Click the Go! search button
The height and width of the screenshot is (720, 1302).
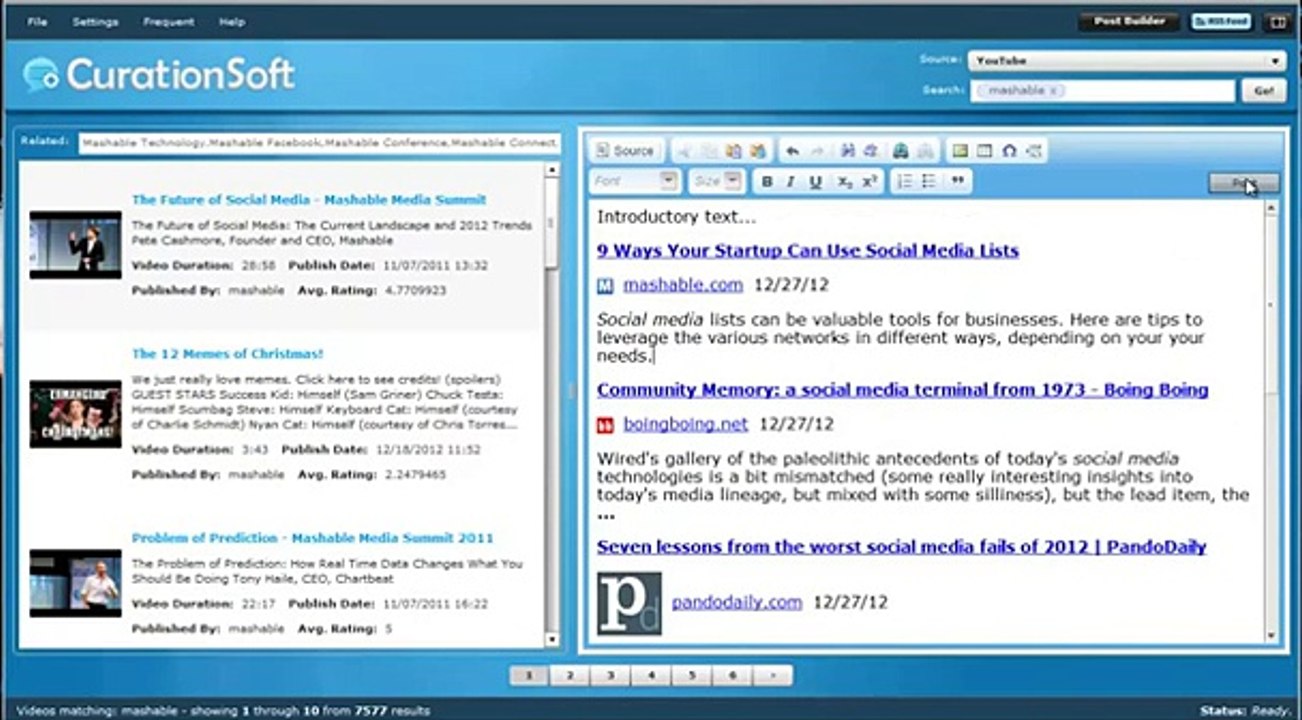[1263, 91]
